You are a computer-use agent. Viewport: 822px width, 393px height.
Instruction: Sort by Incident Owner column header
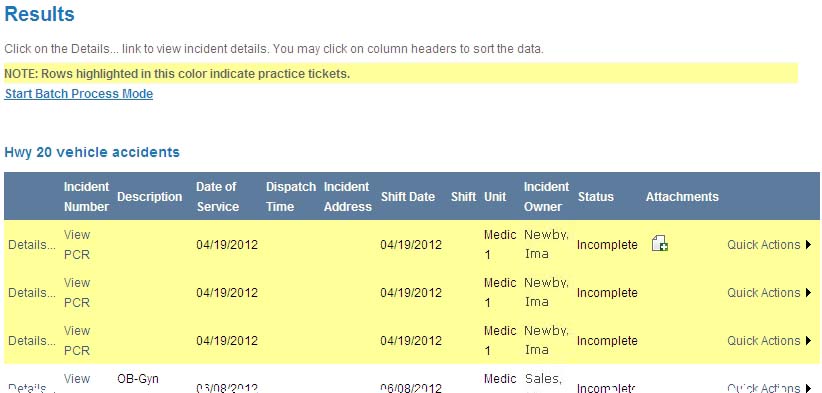coord(546,196)
